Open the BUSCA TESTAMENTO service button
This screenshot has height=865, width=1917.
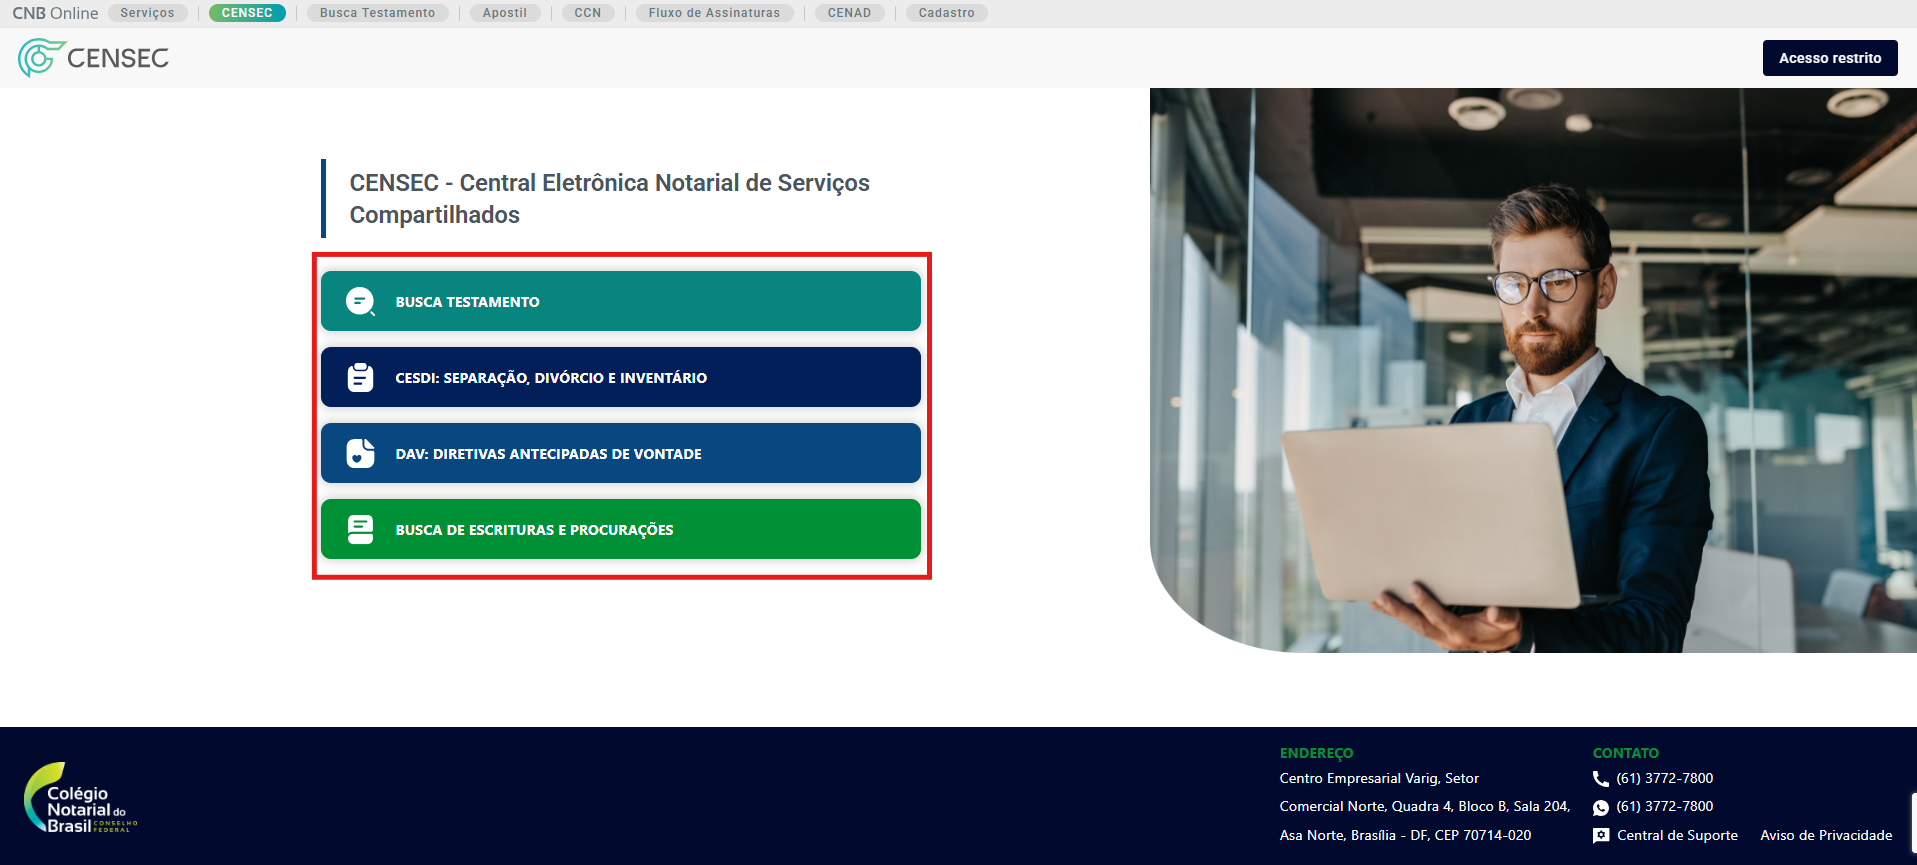pyautogui.click(x=620, y=301)
